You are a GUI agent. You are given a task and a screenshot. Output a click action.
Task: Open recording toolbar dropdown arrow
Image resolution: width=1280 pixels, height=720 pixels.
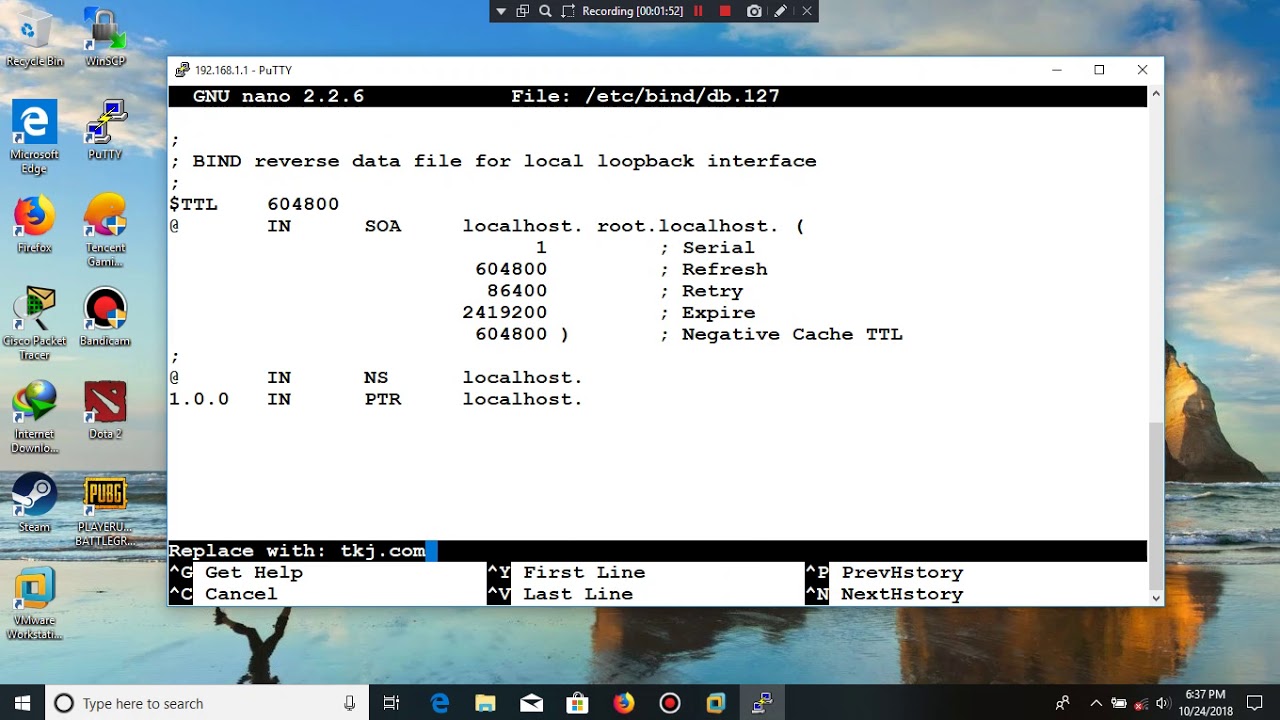pos(501,11)
